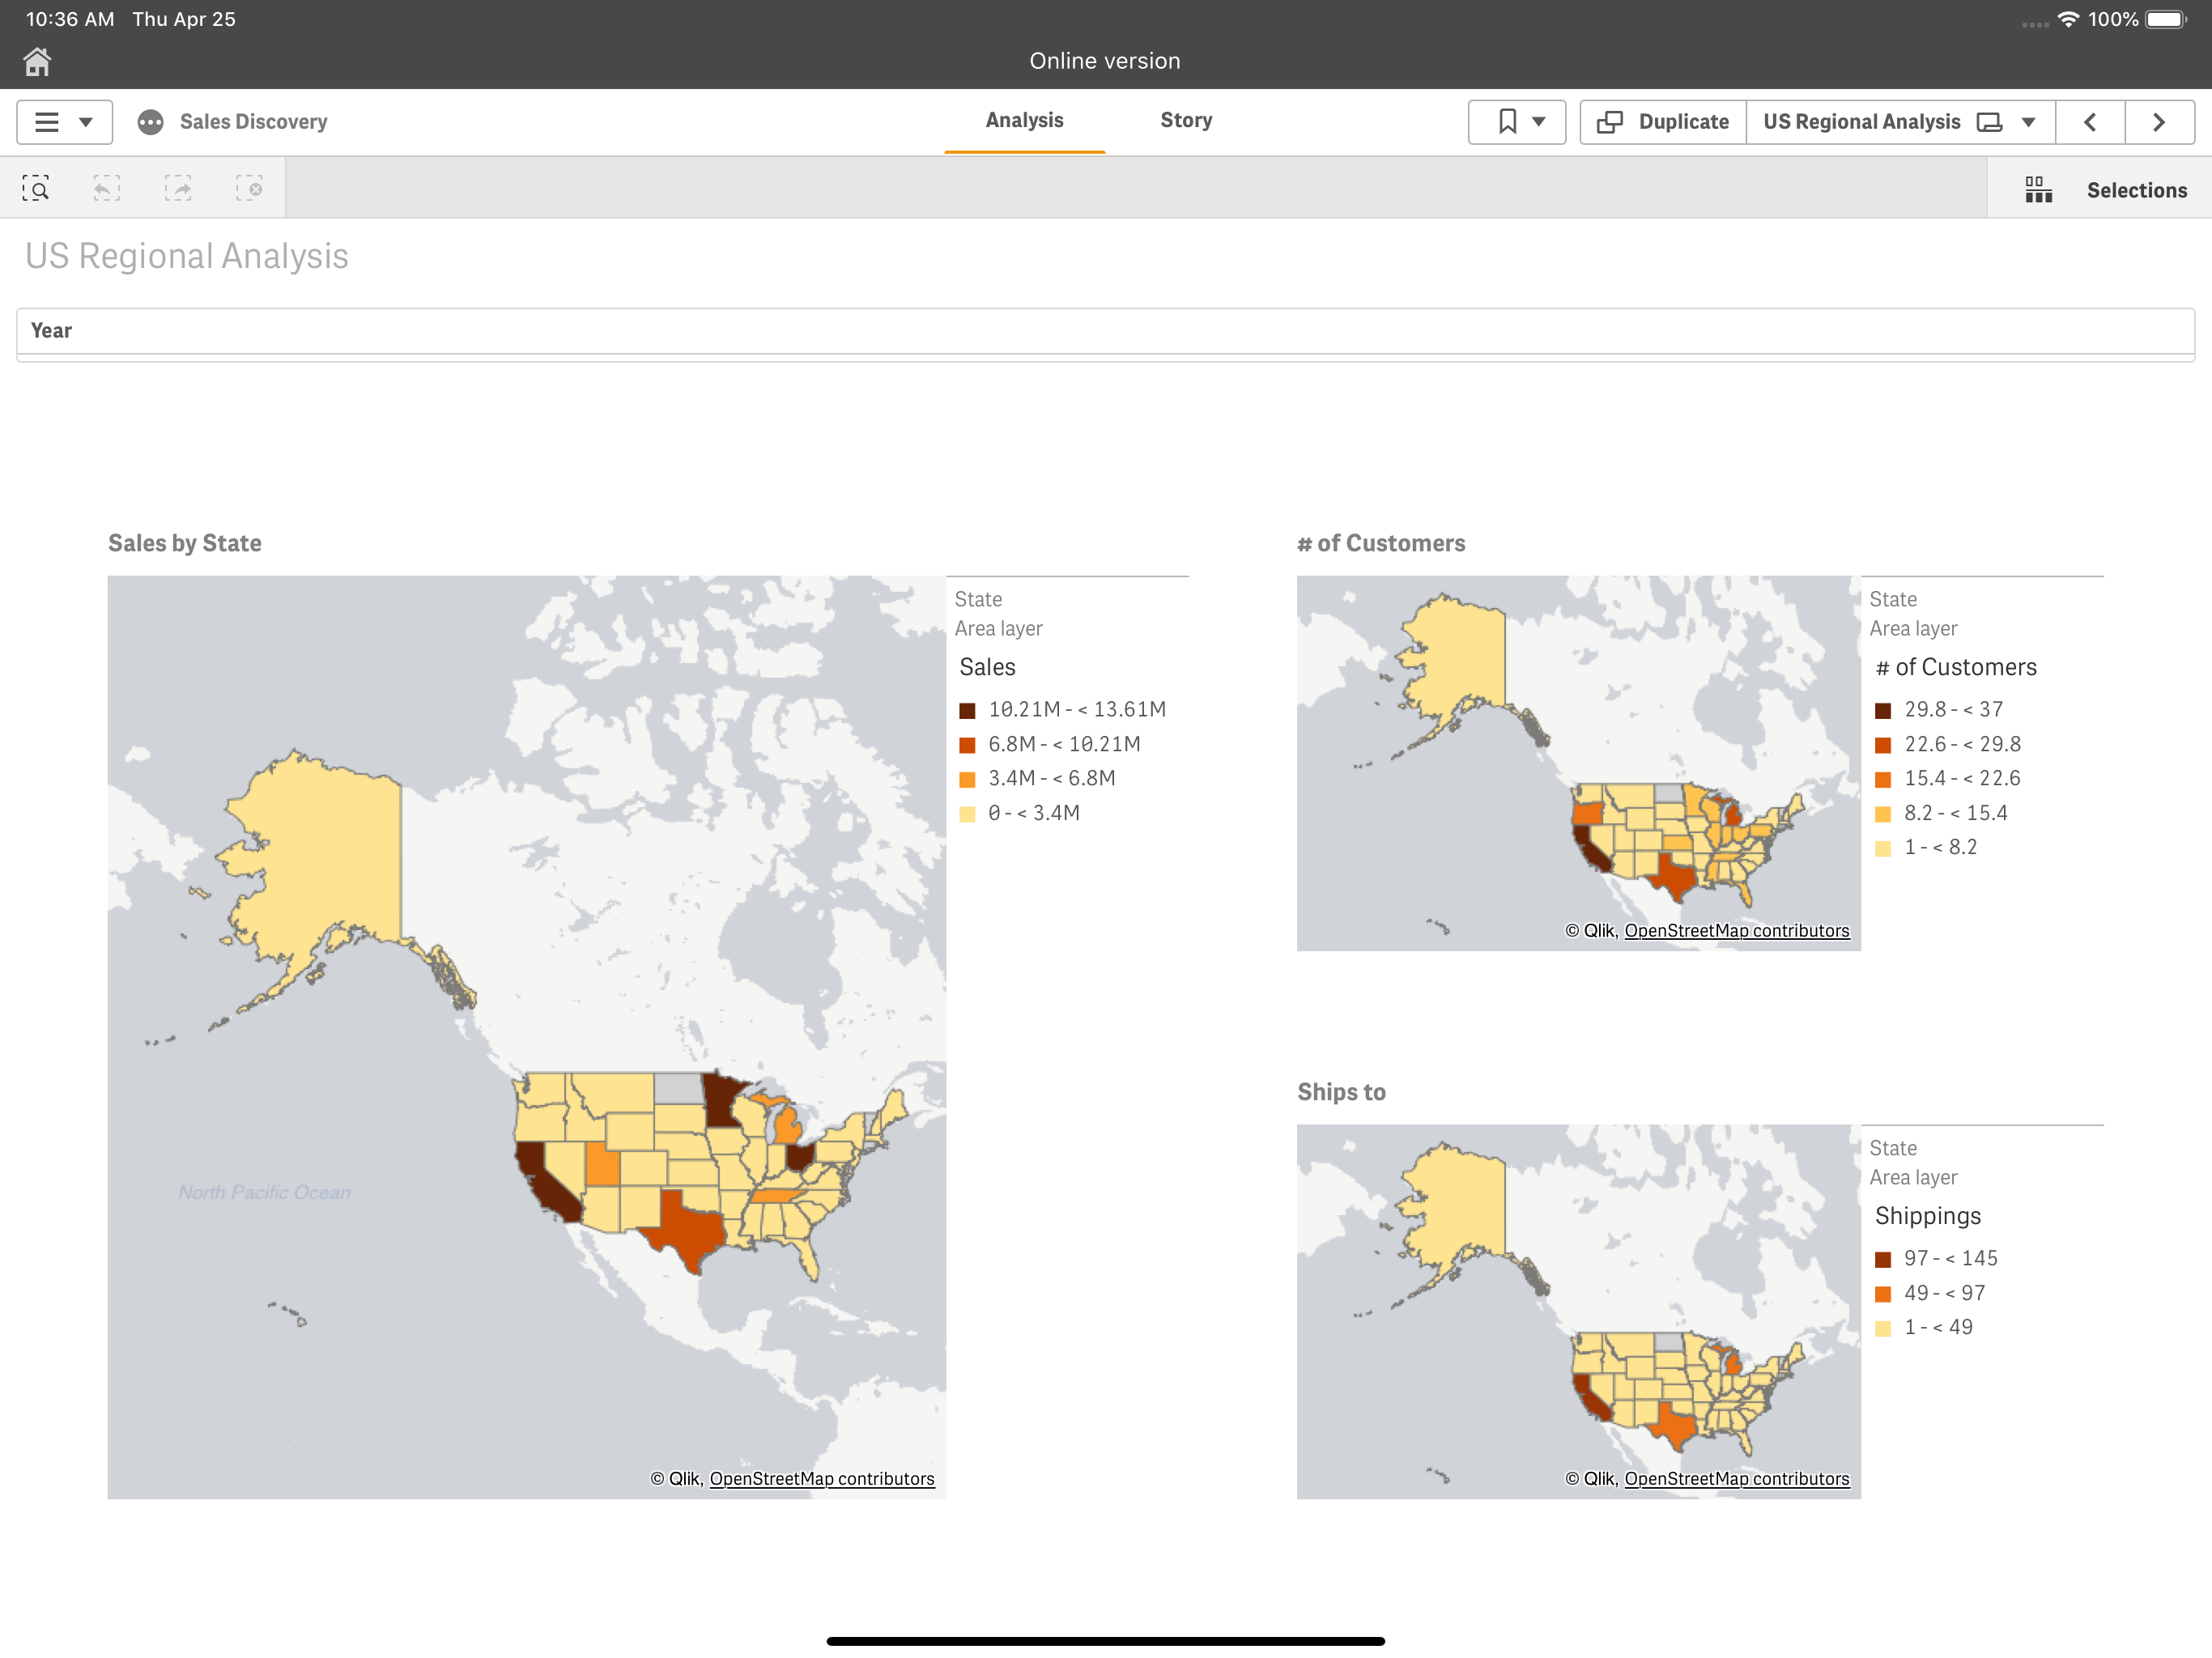Open OpenStreetMap contributors link in Sales map
Image resolution: width=2212 pixels, height=1658 pixels.
tap(822, 1478)
